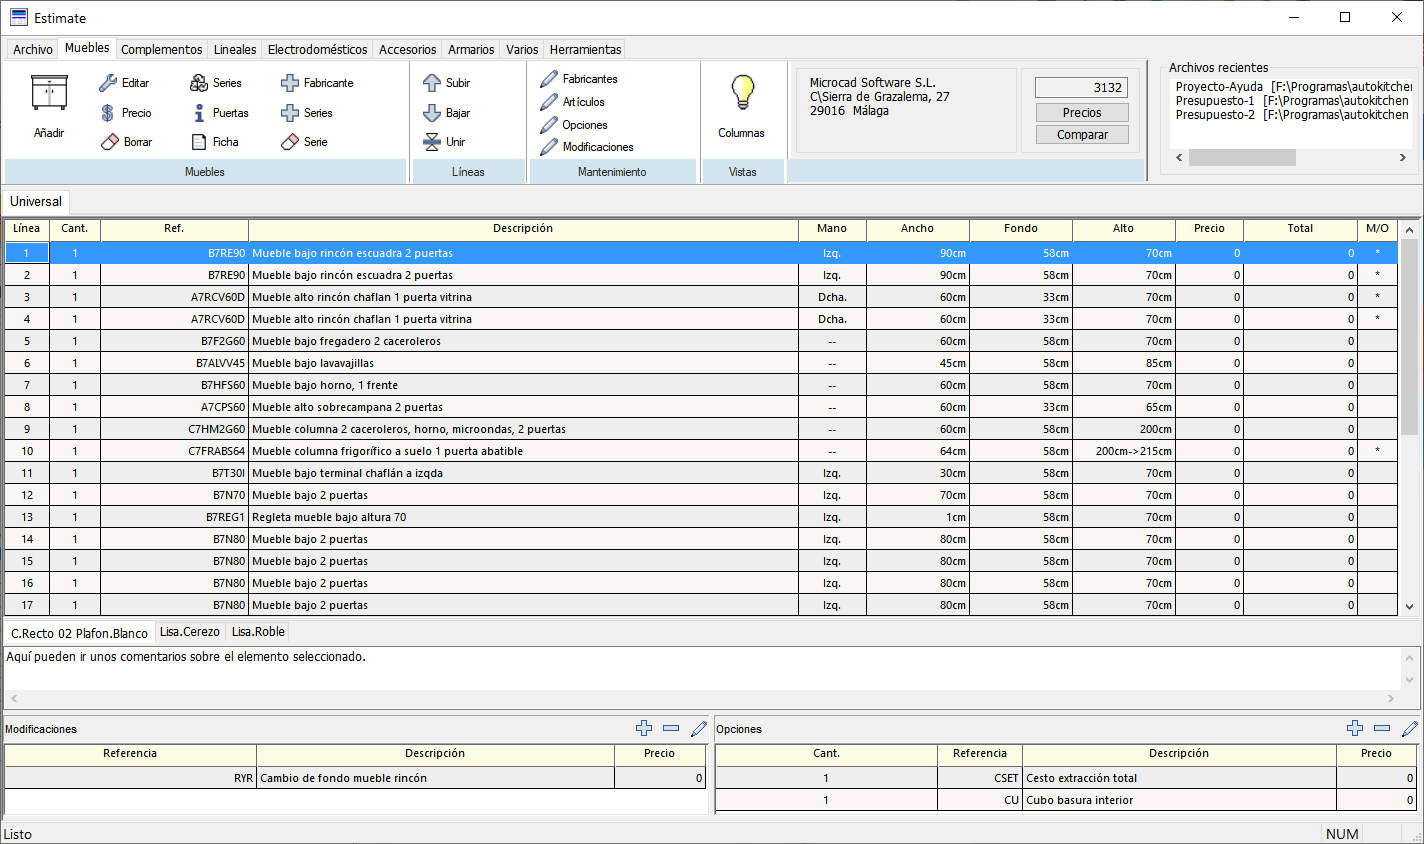This screenshot has width=1424, height=844.
Task: Switch to the Lineales tab
Action: pyautogui.click(x=235, y=49)
